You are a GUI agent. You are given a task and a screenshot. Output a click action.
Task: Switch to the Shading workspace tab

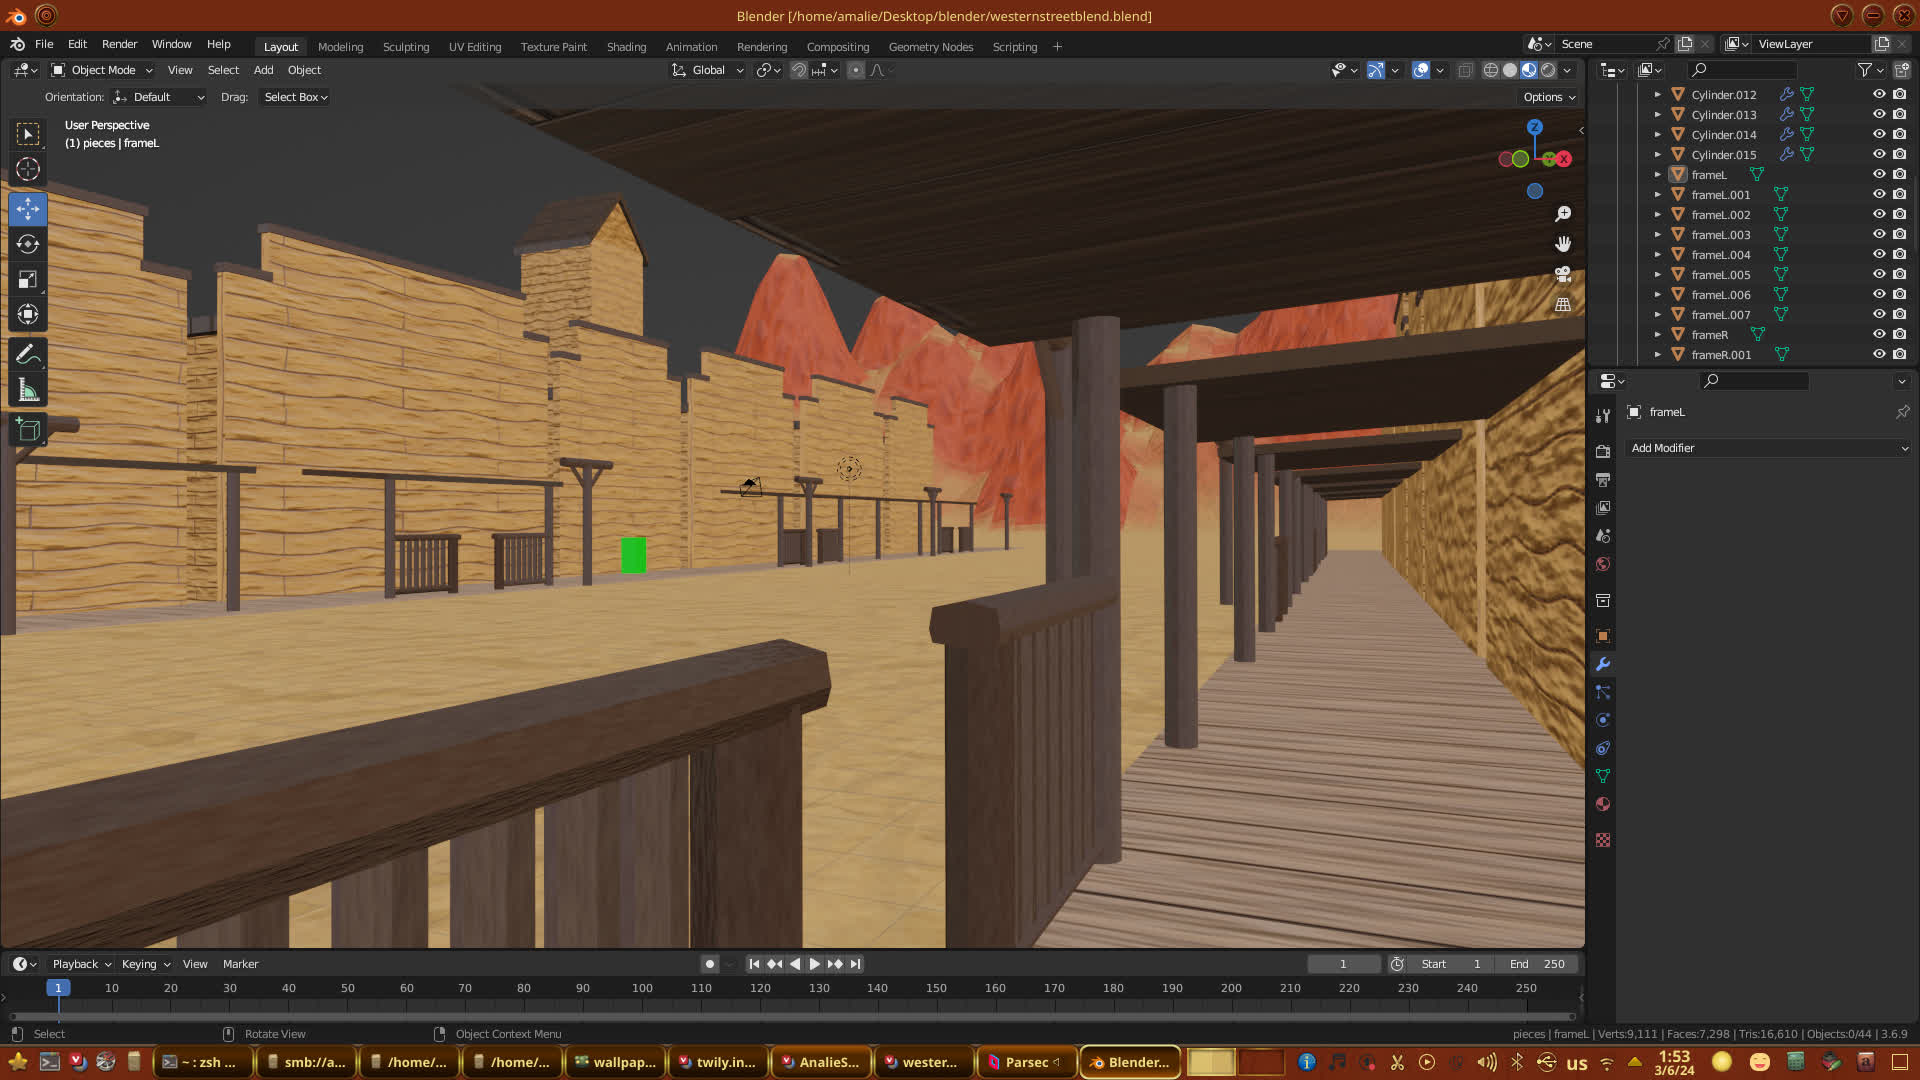click(626, 46)
